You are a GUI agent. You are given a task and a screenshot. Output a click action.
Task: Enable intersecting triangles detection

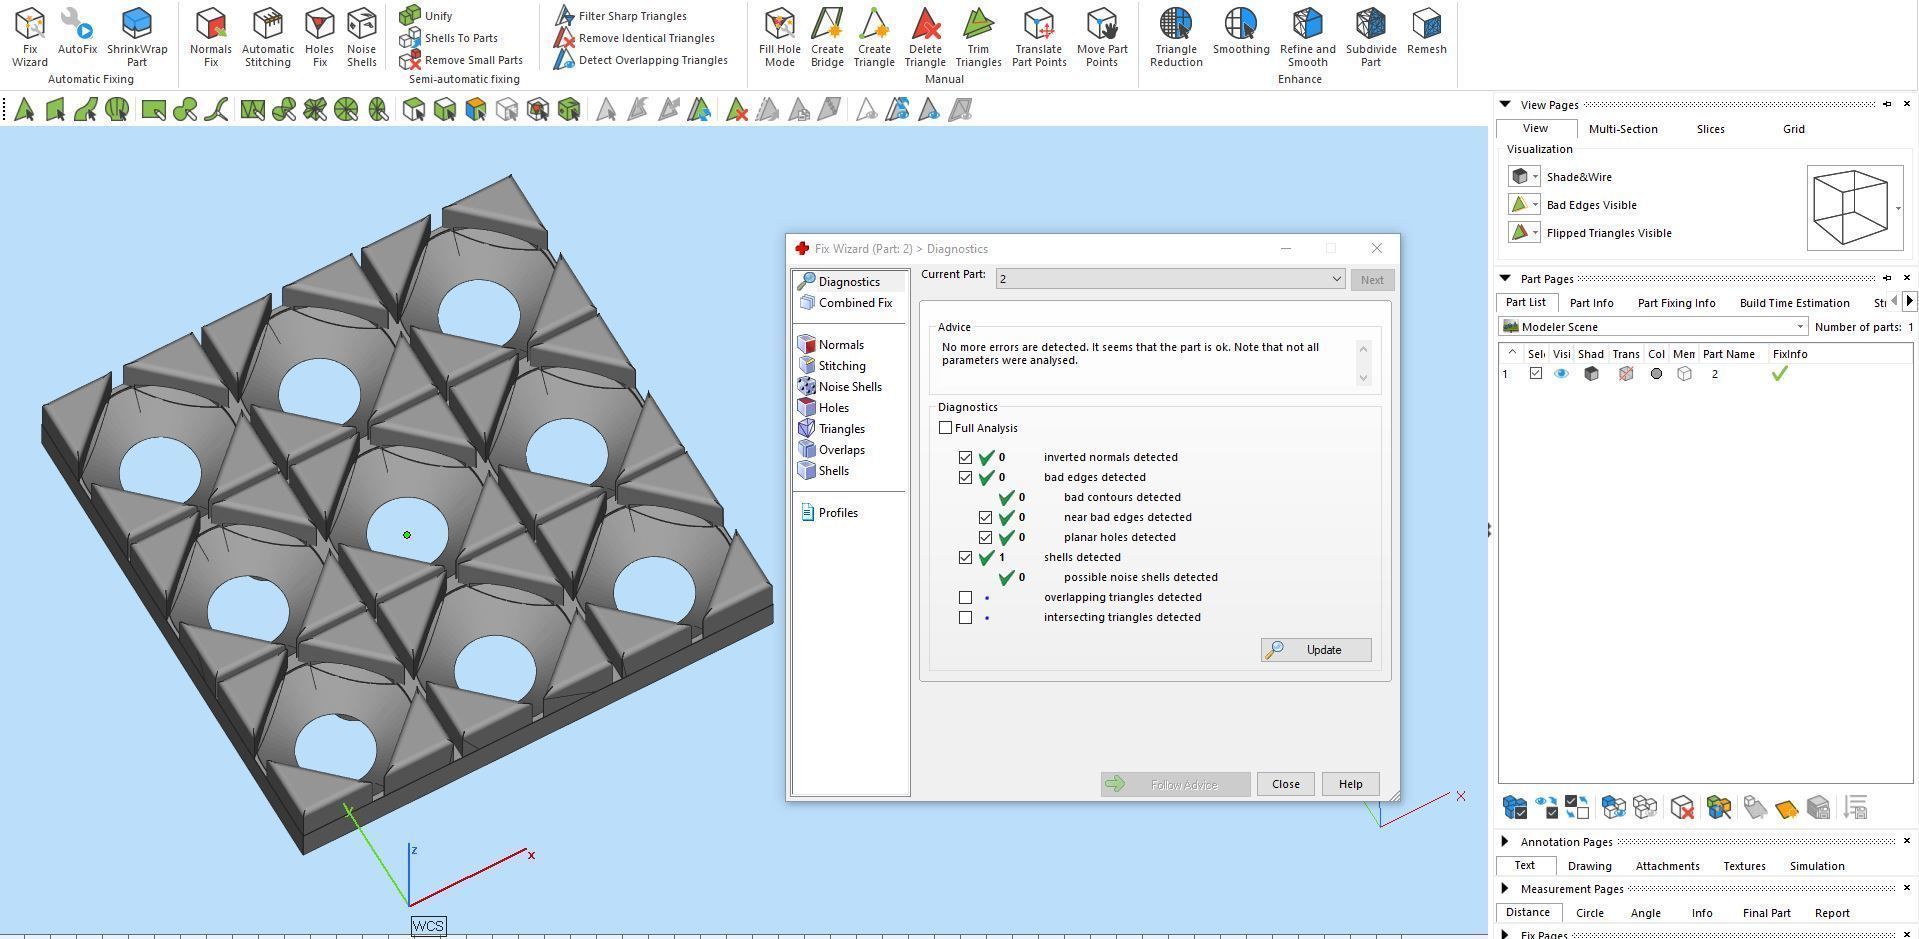coord(966,617)
